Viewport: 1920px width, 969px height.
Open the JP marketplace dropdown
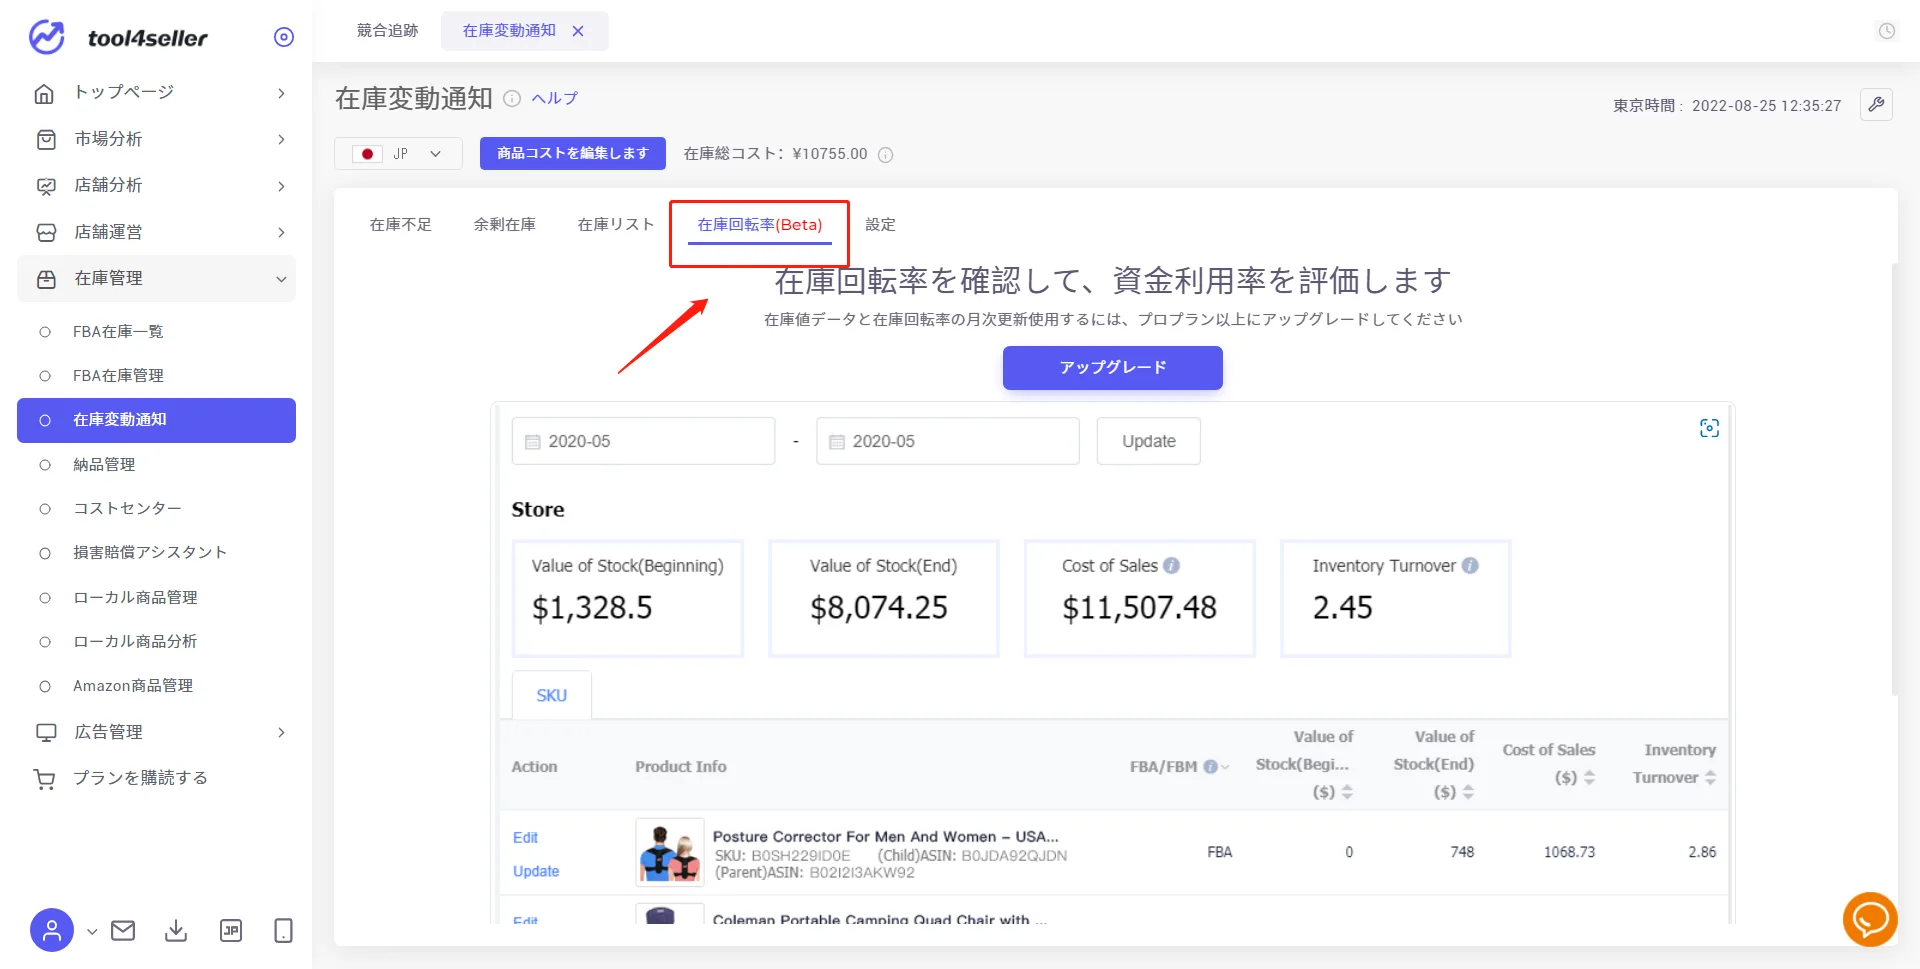click(x=398, y=154)
